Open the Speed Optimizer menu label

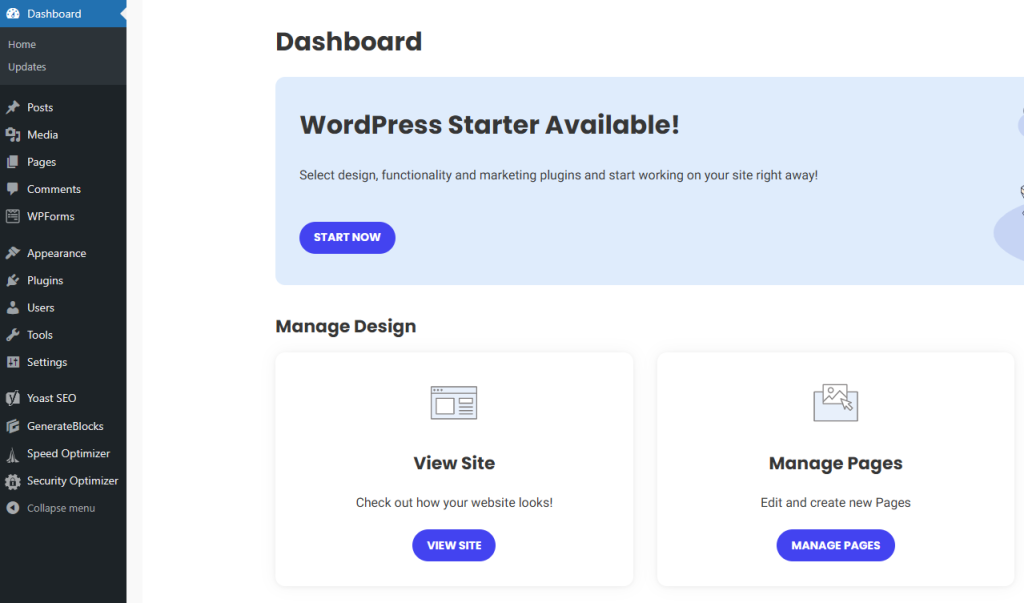click(x=69, y=453)
